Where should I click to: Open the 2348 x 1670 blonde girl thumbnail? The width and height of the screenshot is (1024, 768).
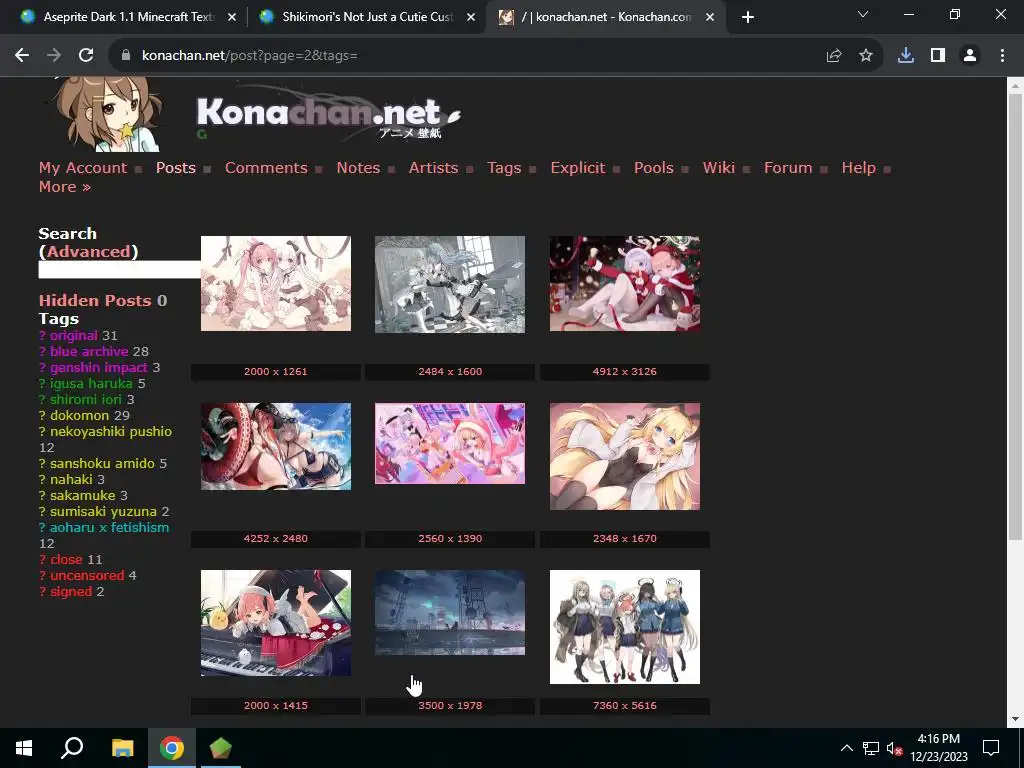coord(625,456)
